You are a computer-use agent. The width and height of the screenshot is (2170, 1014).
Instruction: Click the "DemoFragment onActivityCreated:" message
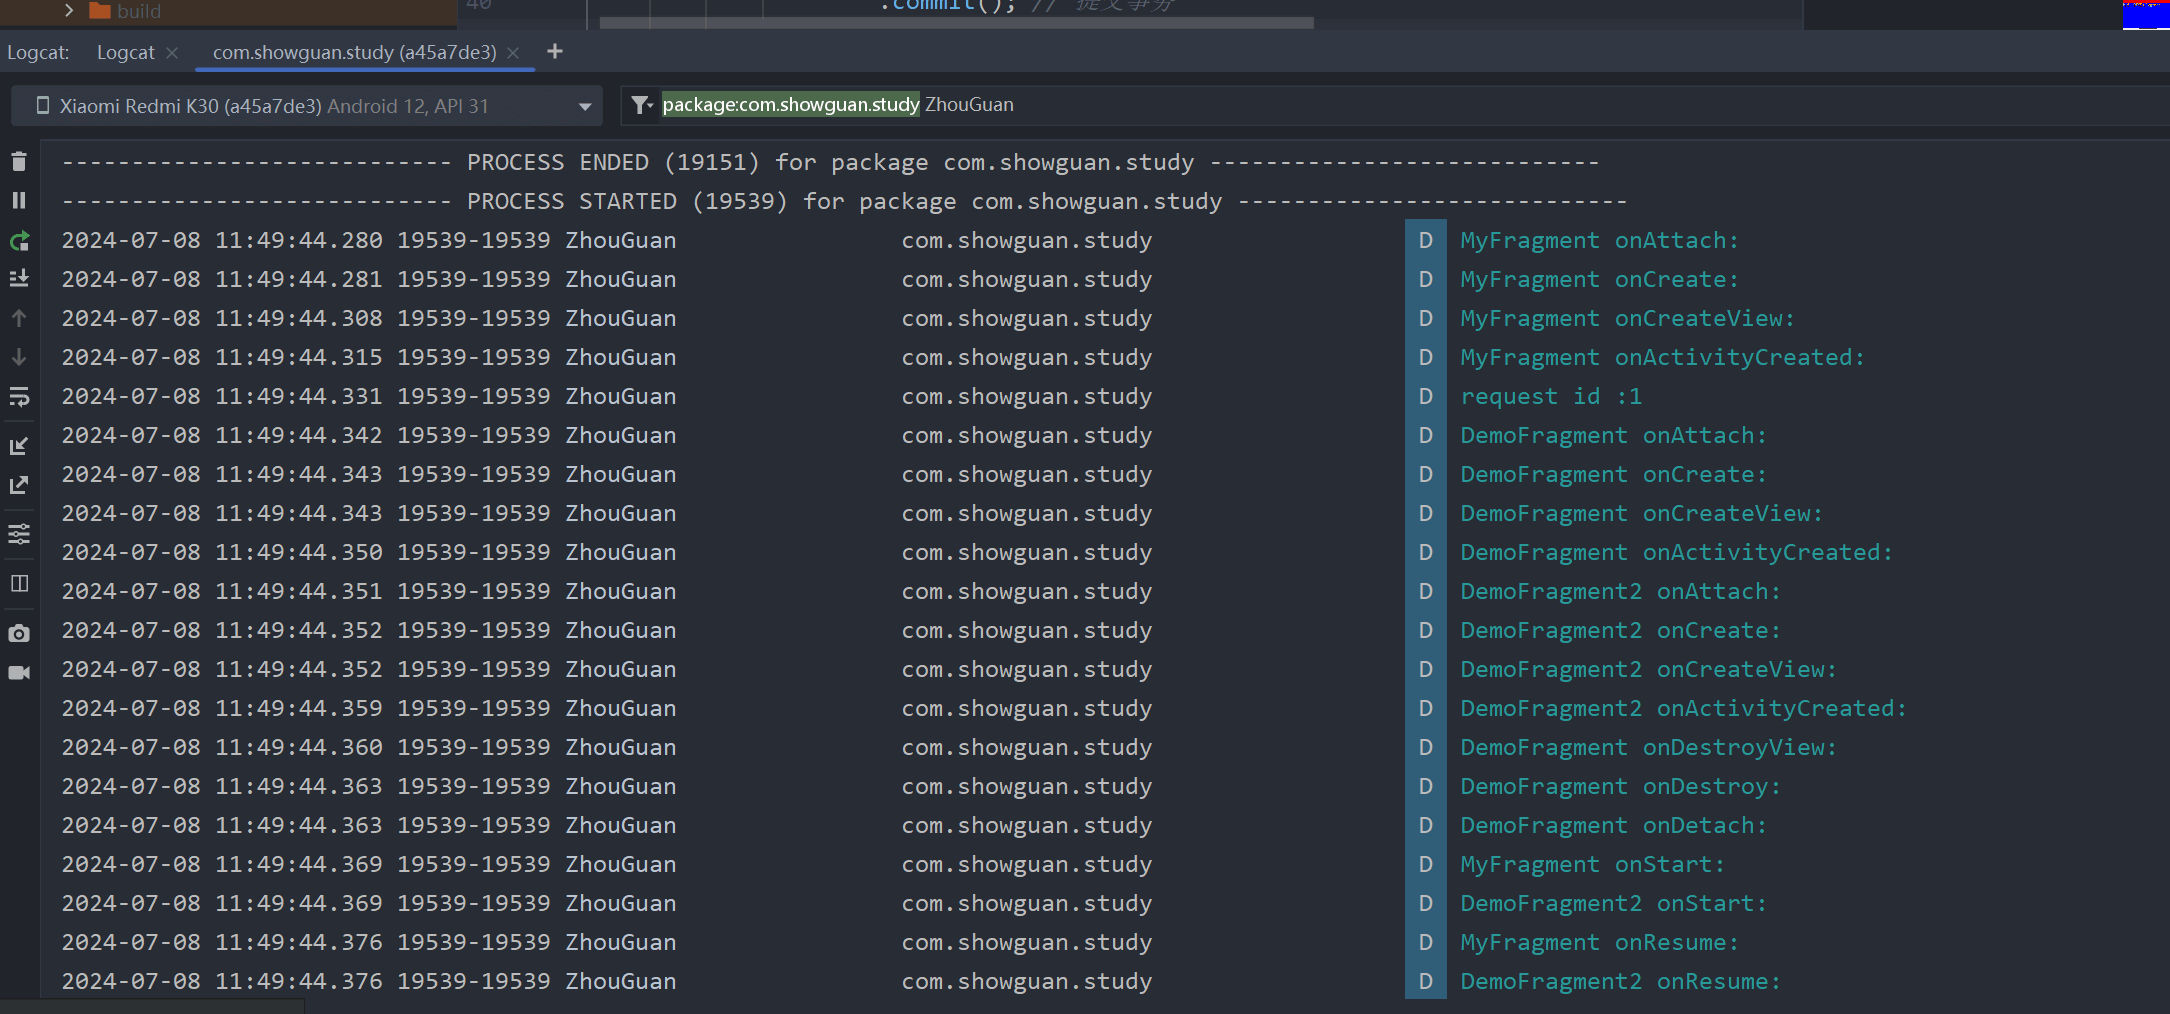point(1677,552)
